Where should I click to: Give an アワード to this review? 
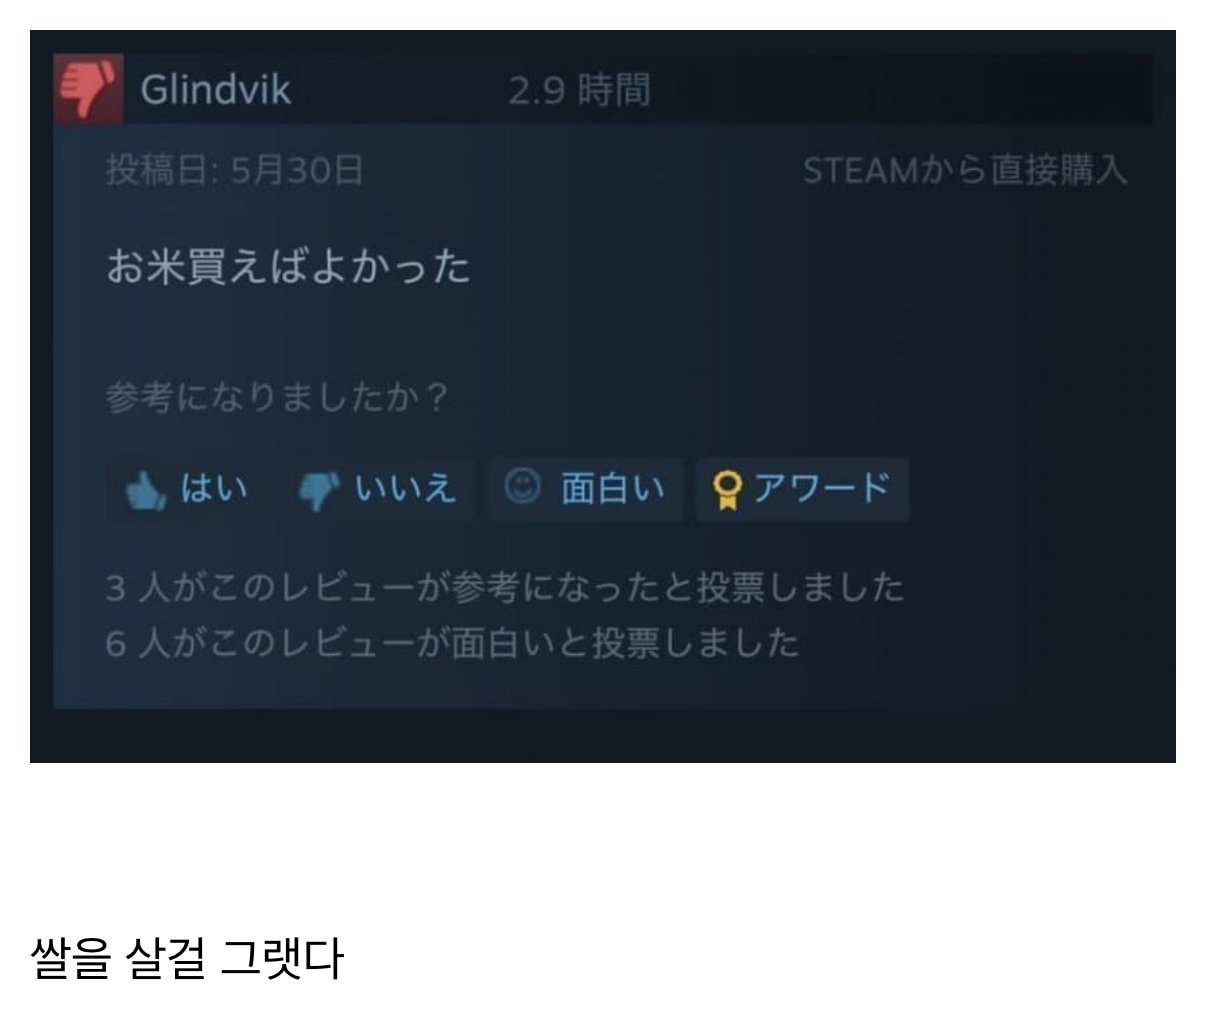(802, 489)
